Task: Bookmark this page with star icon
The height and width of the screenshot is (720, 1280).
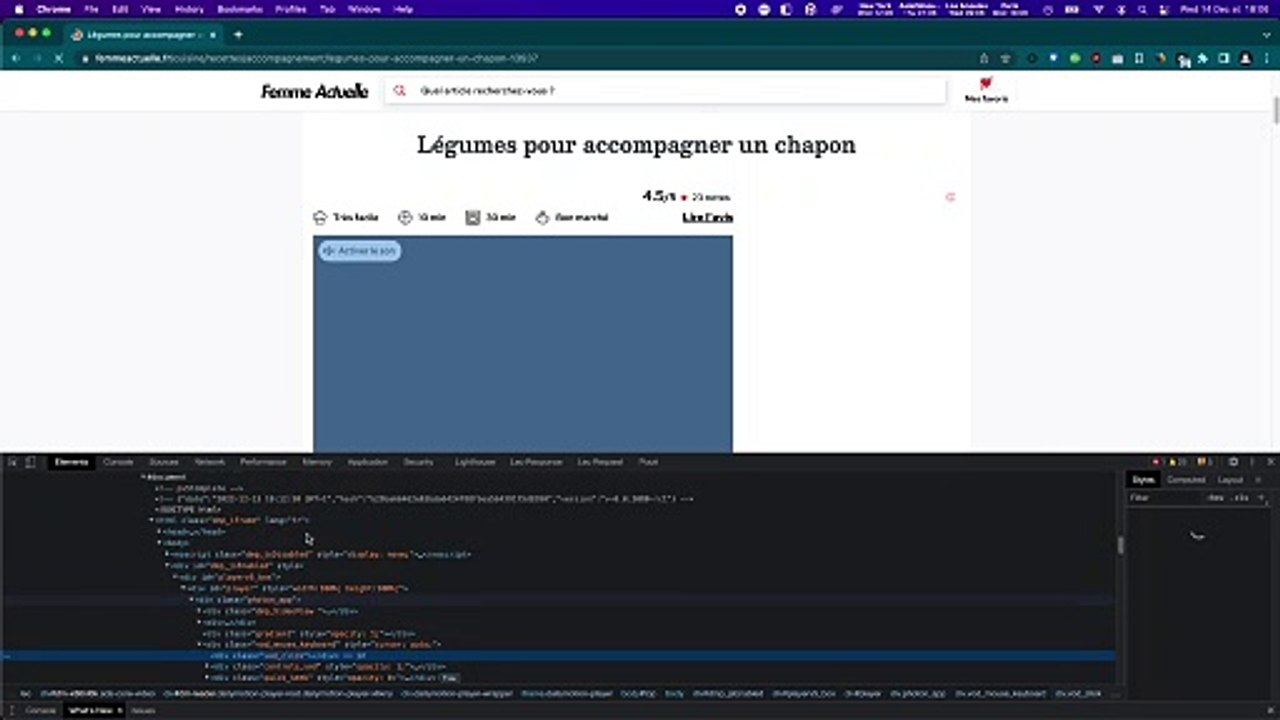Action: coord(1005,58)
